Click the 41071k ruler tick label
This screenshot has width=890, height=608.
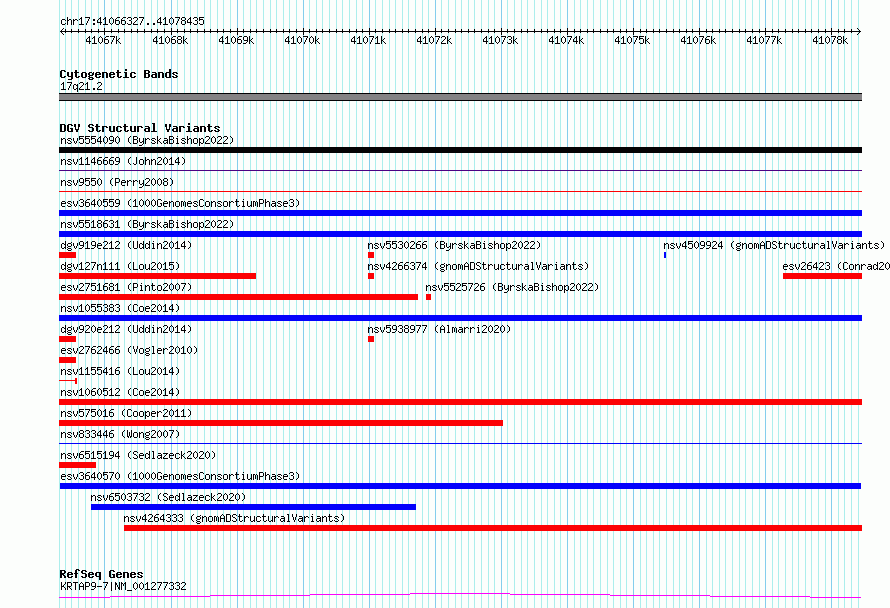pyautogui.click(x=368, y=40)
